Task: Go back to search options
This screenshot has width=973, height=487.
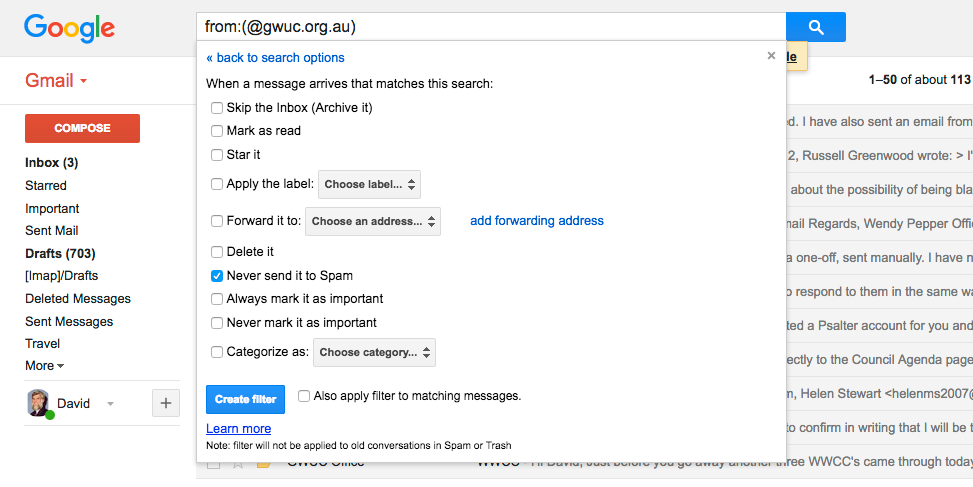Action: (x=275, y=58)
